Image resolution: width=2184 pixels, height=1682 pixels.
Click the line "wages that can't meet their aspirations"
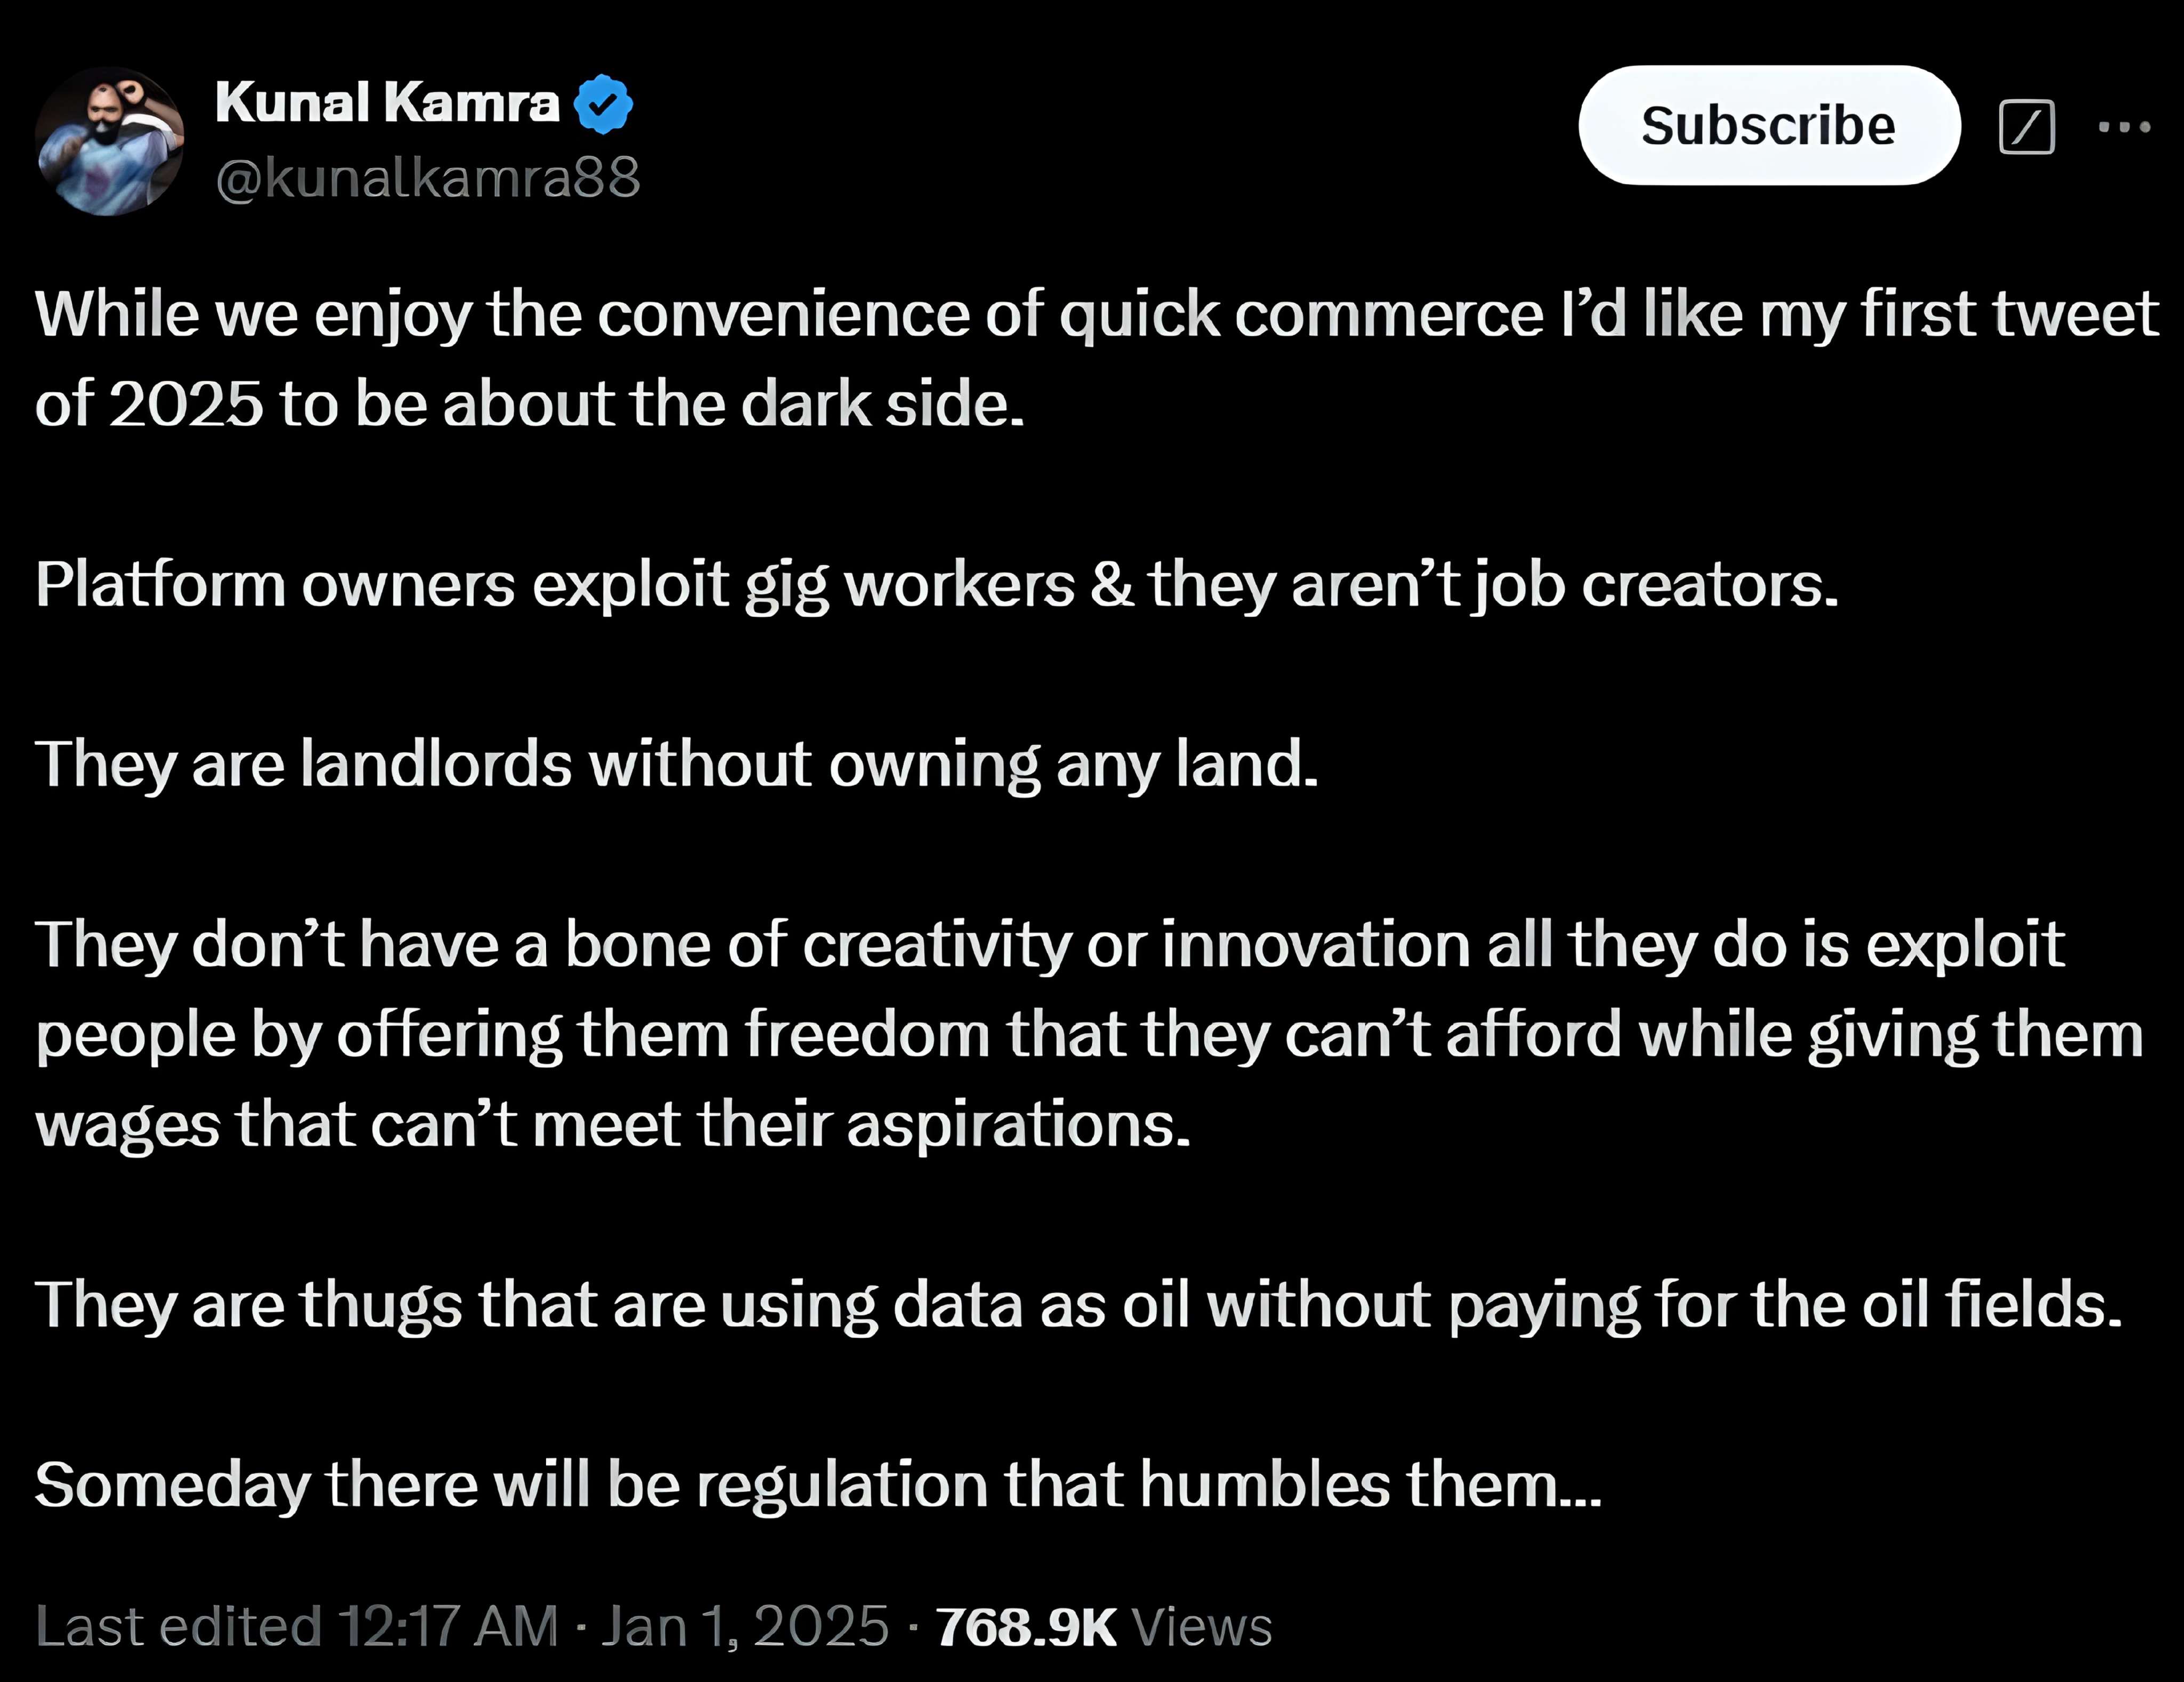click(x=613, y=1124)
